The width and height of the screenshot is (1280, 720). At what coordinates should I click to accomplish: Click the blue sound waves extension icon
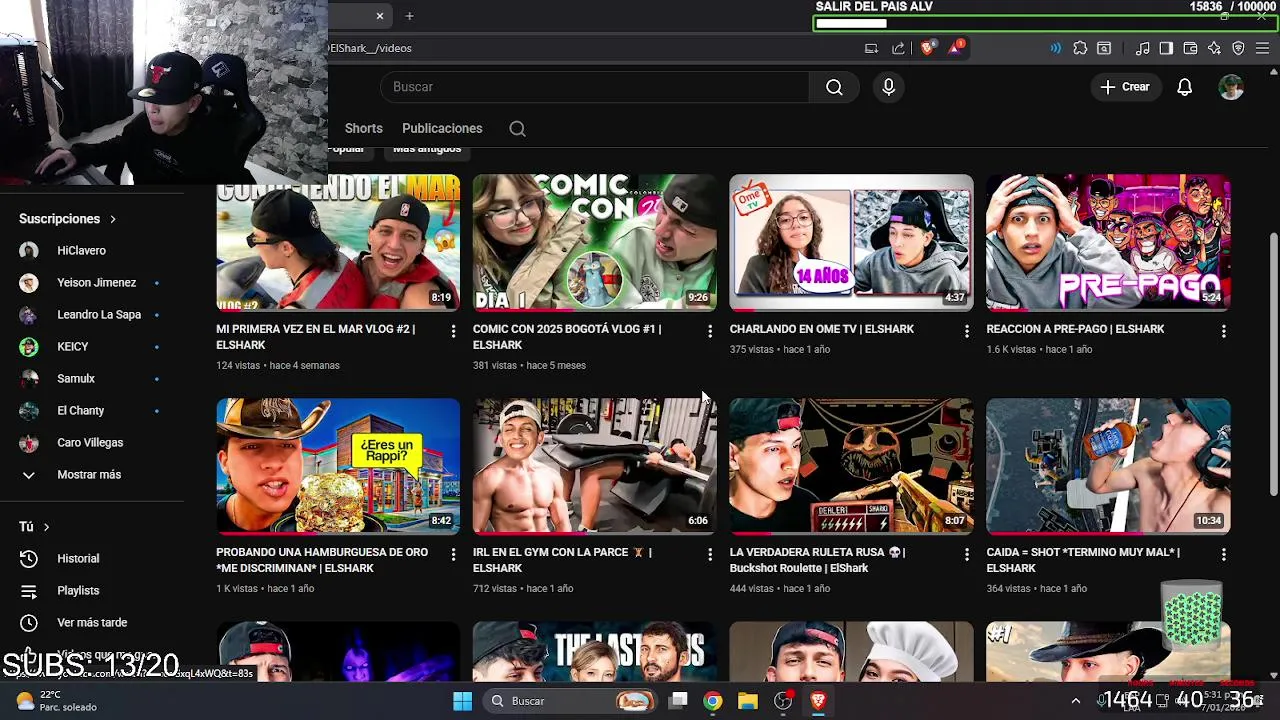coord(1055,48)
